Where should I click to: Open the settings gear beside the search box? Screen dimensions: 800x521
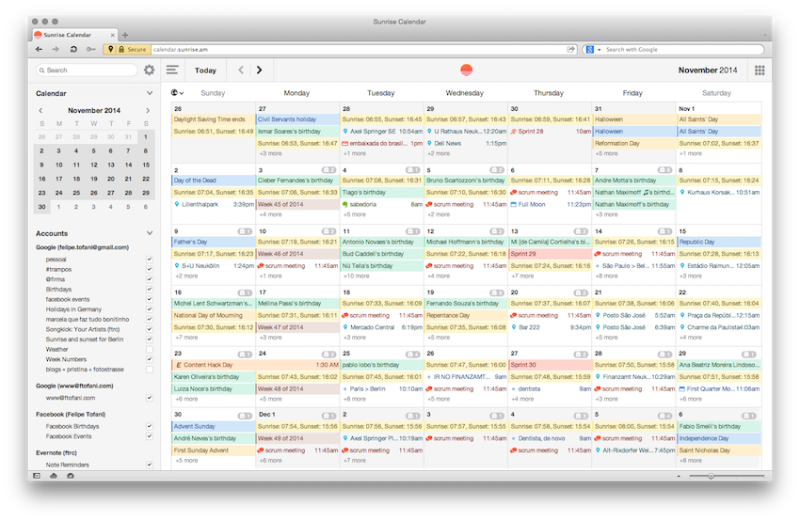pyautogui.click(x=149, y=70)
